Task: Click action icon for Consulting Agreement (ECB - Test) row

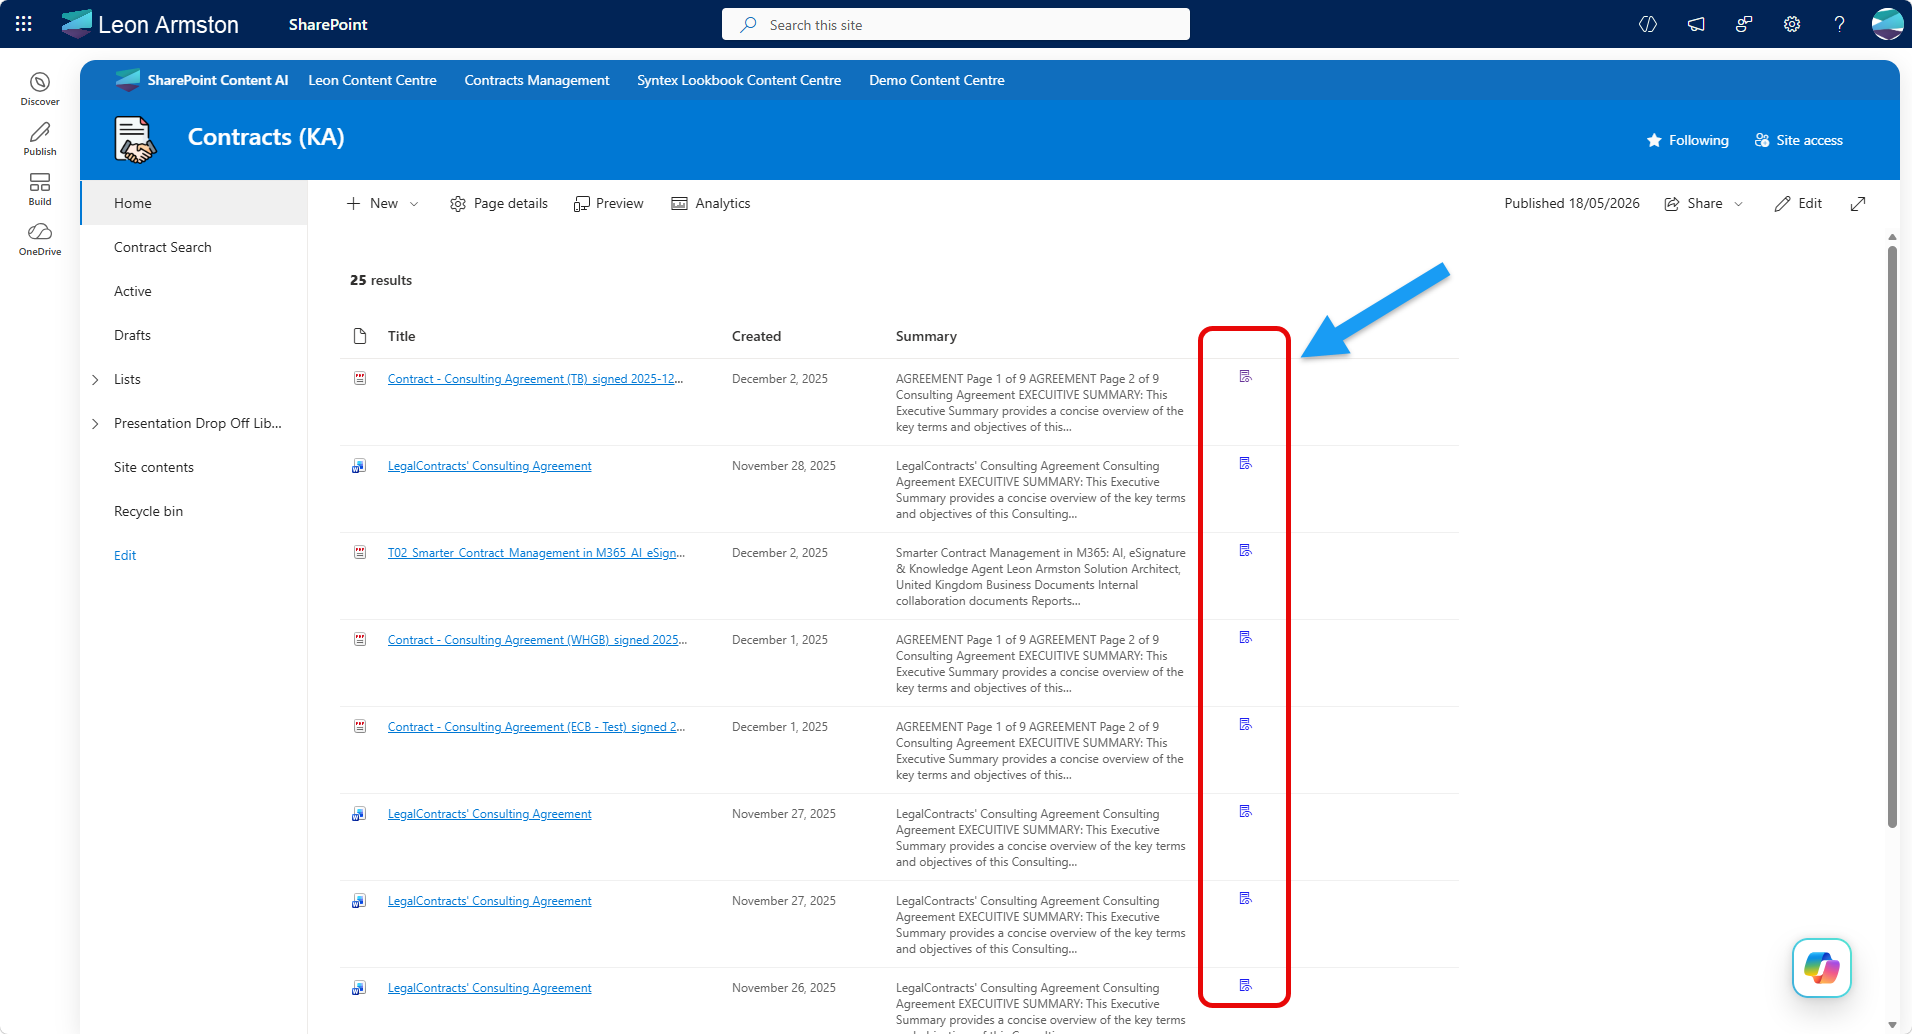Action: click(1245, 724)
